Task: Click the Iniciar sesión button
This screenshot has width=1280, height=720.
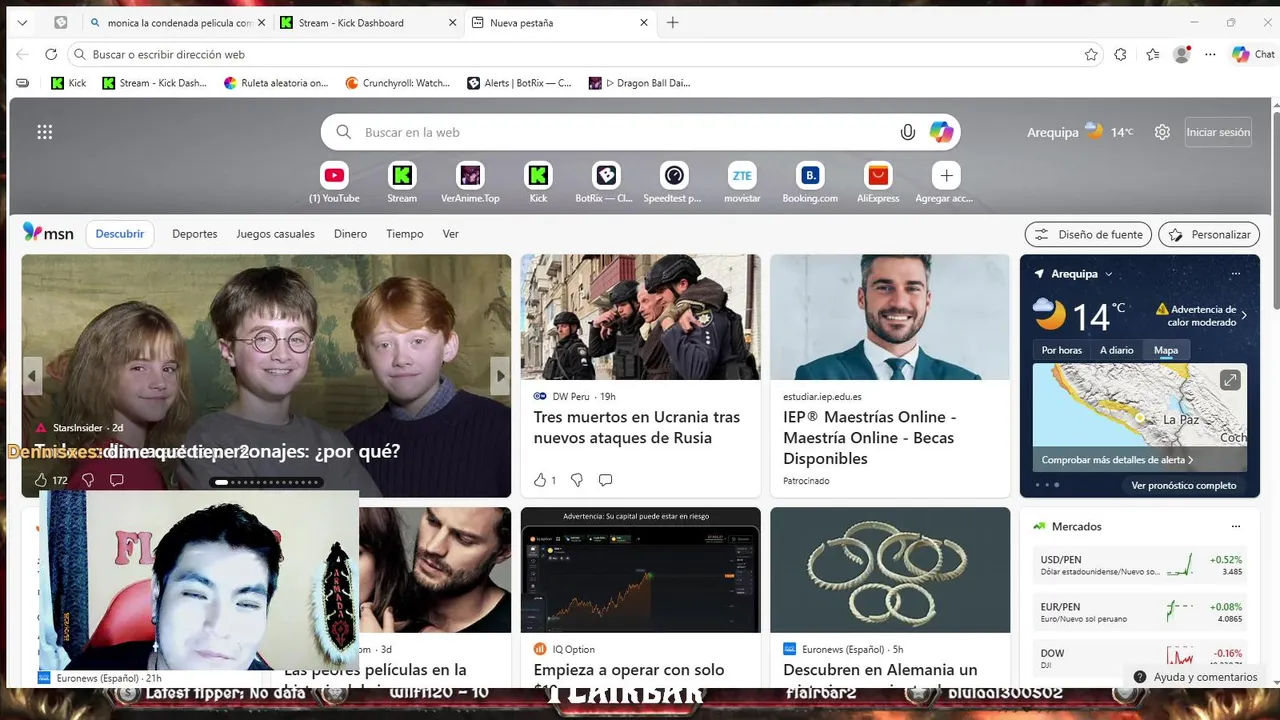Action: point(1218,132)
